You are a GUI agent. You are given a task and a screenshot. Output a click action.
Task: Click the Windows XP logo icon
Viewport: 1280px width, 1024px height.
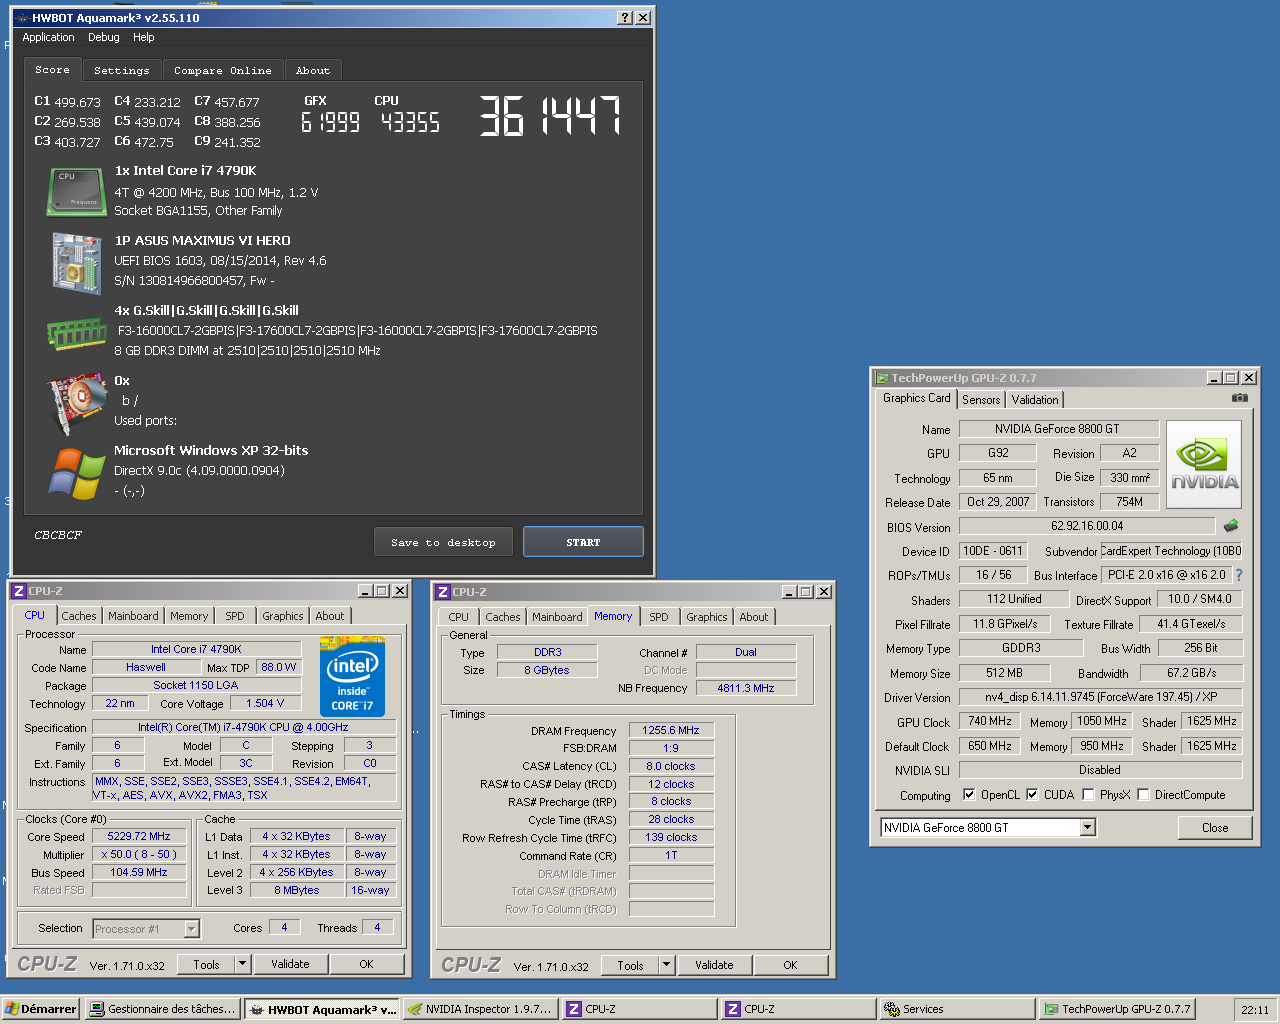click(x=77, y=474)
